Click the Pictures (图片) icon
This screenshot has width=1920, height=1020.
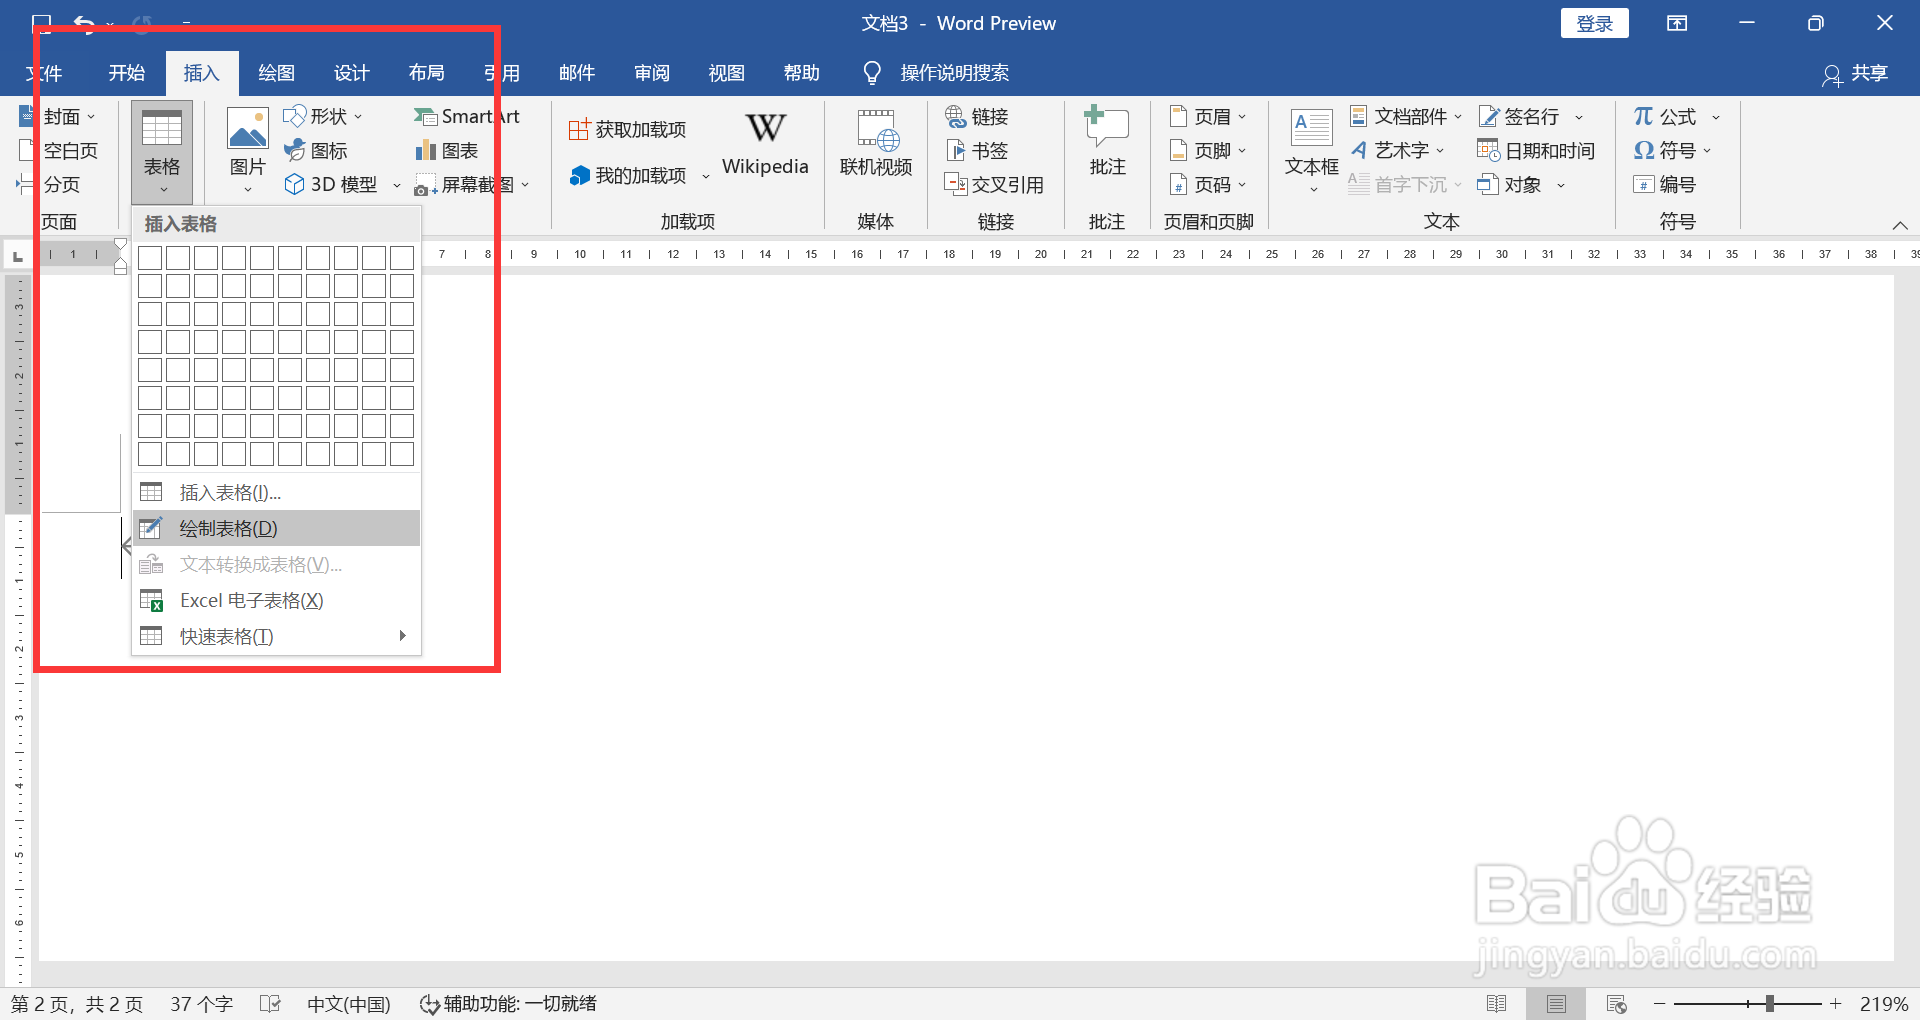point(247,150)
